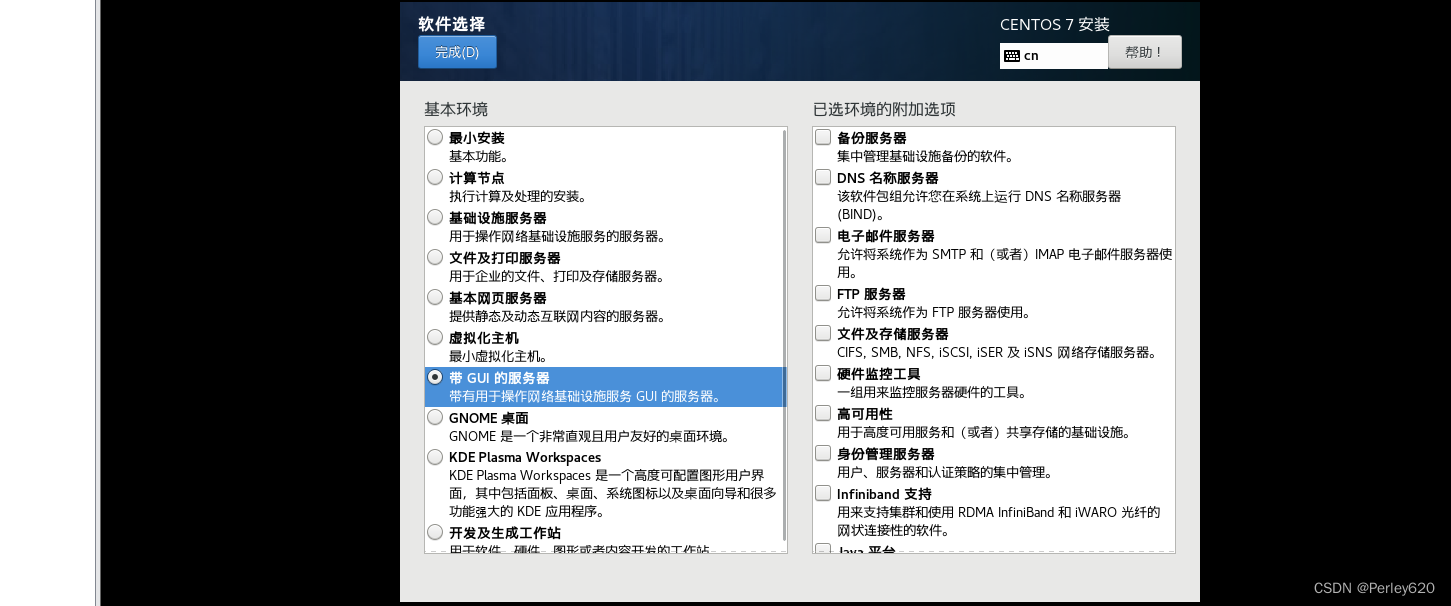Choose the 开发及生成工作站 radio button

coord(435,532)
